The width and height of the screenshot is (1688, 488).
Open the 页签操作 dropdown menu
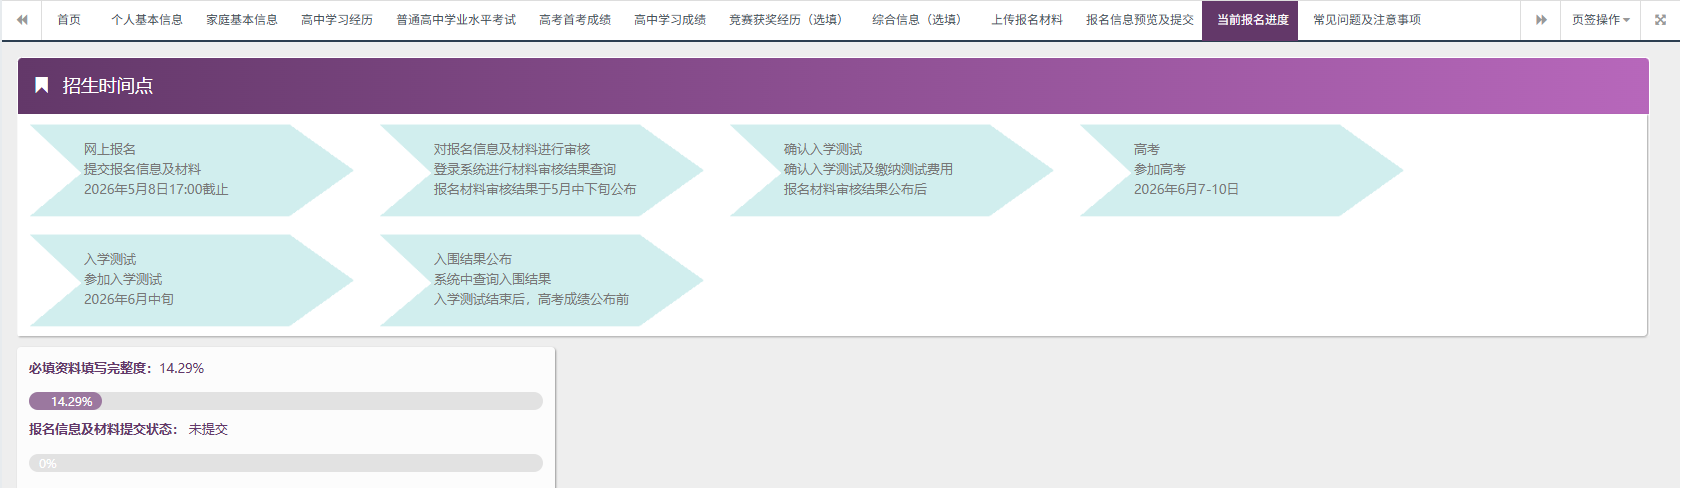click(x=1600, y=20)
